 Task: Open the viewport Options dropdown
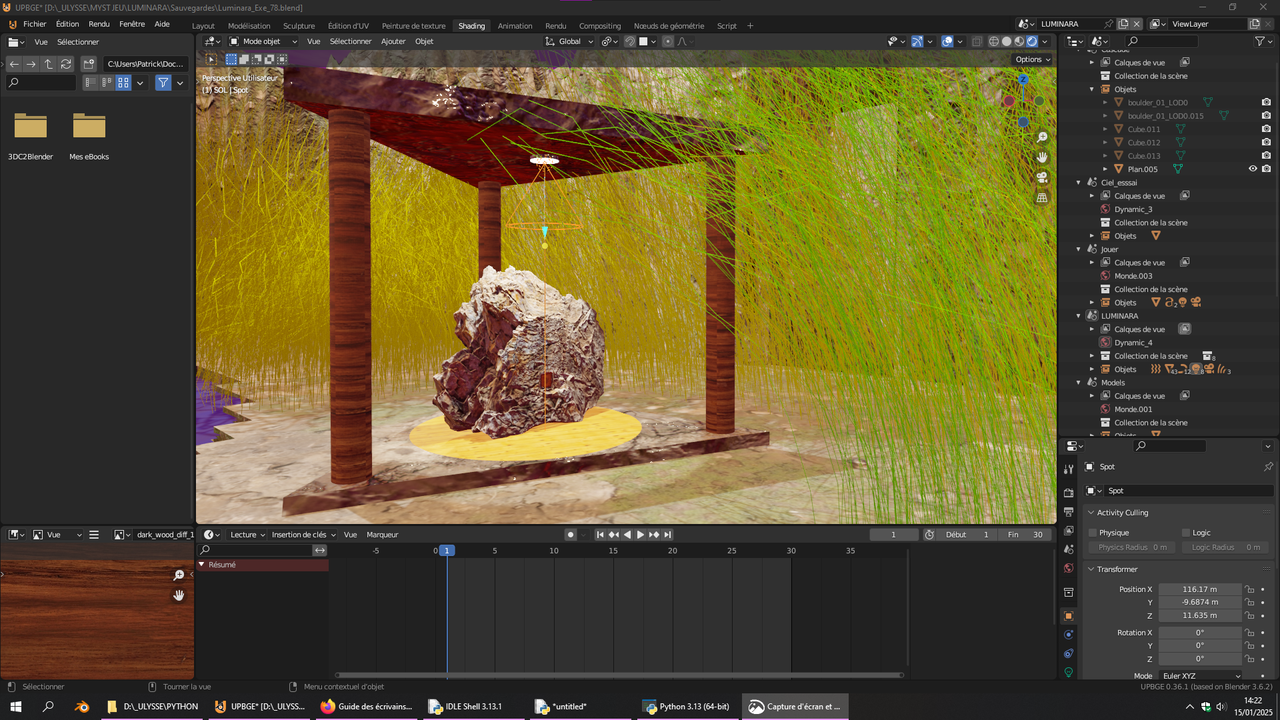coord(1033,59)
